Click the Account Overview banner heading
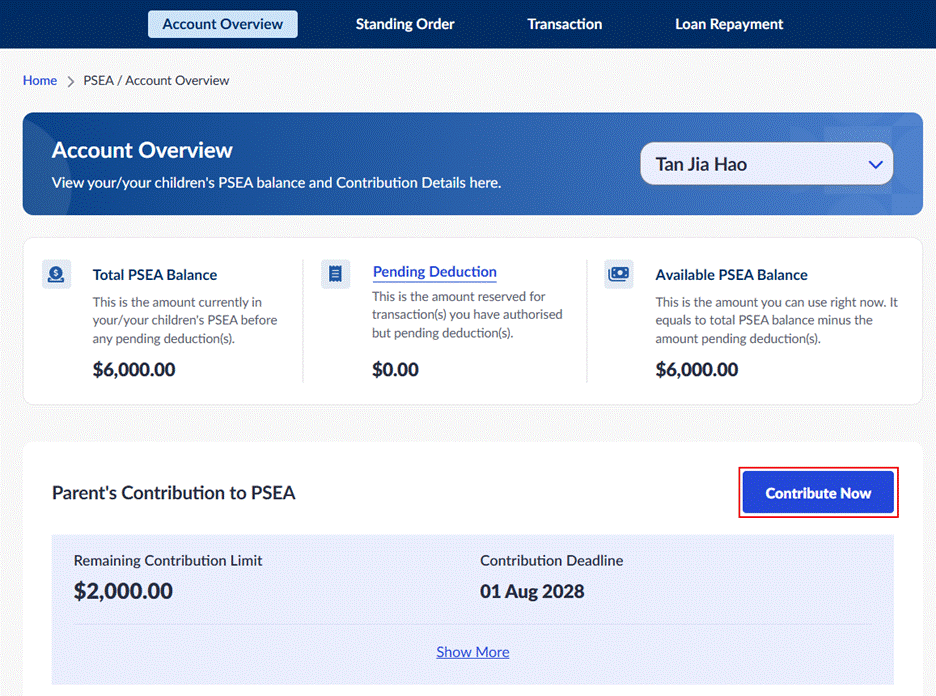Image resolution: width=936 pixels, height=696 pixels. tap(142, 150)
